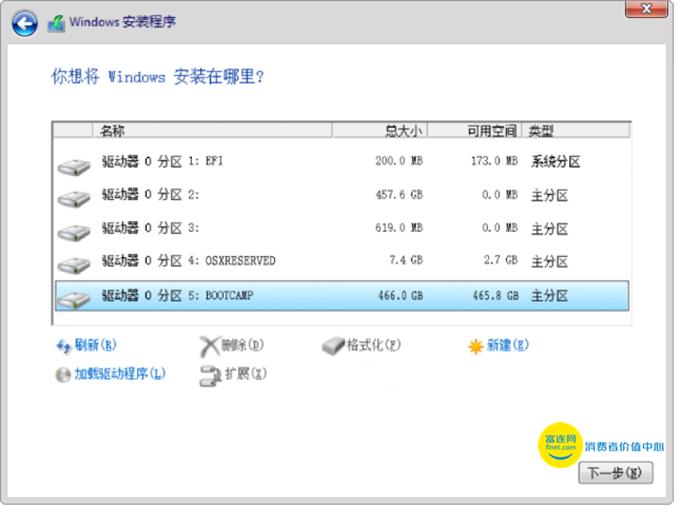Click the Windows Setup title icon

tap(56, 23)
